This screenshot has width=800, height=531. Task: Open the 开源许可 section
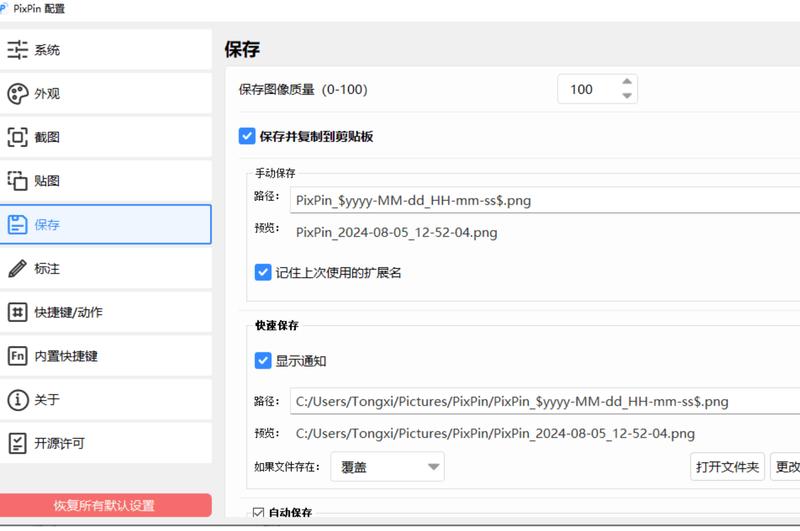click(106, 443)
